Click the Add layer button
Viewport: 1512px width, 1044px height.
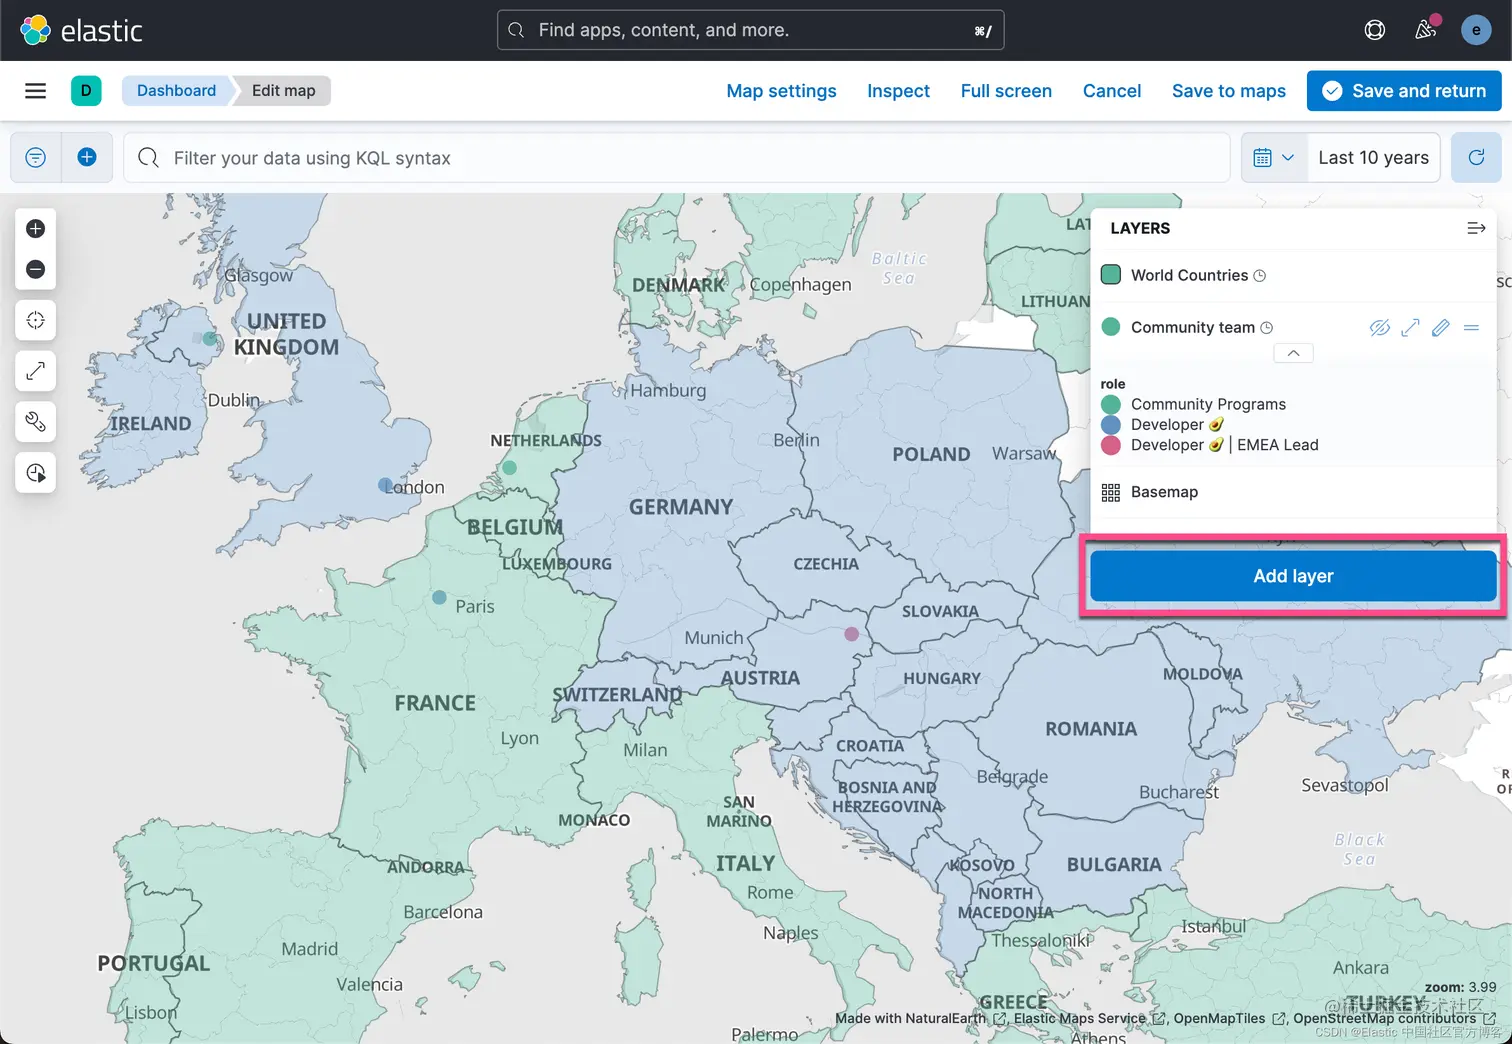(x=1293, y=576)
